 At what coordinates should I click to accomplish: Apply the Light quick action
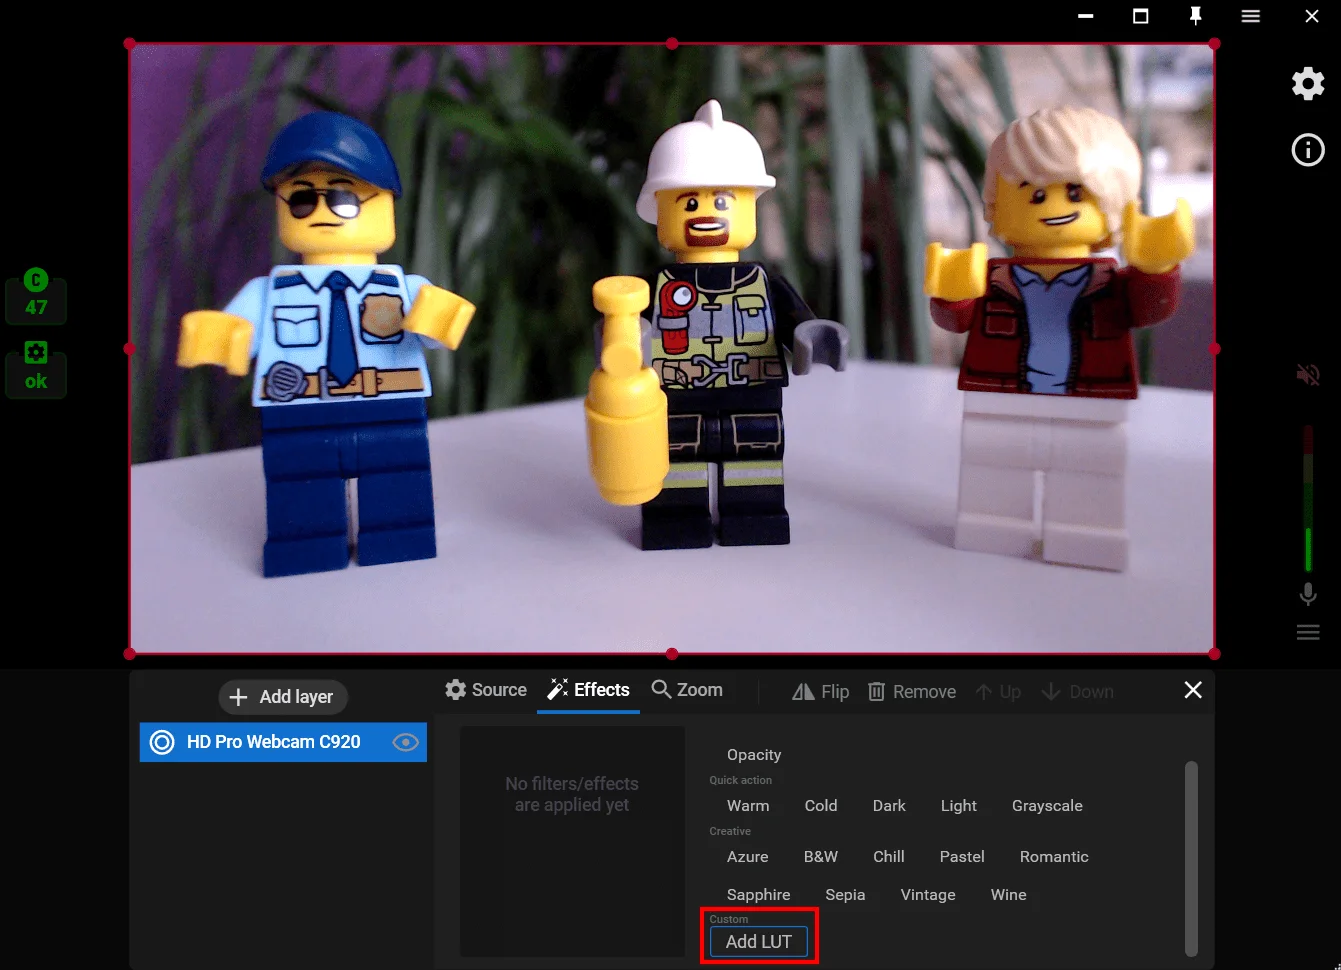click(959, 806)
